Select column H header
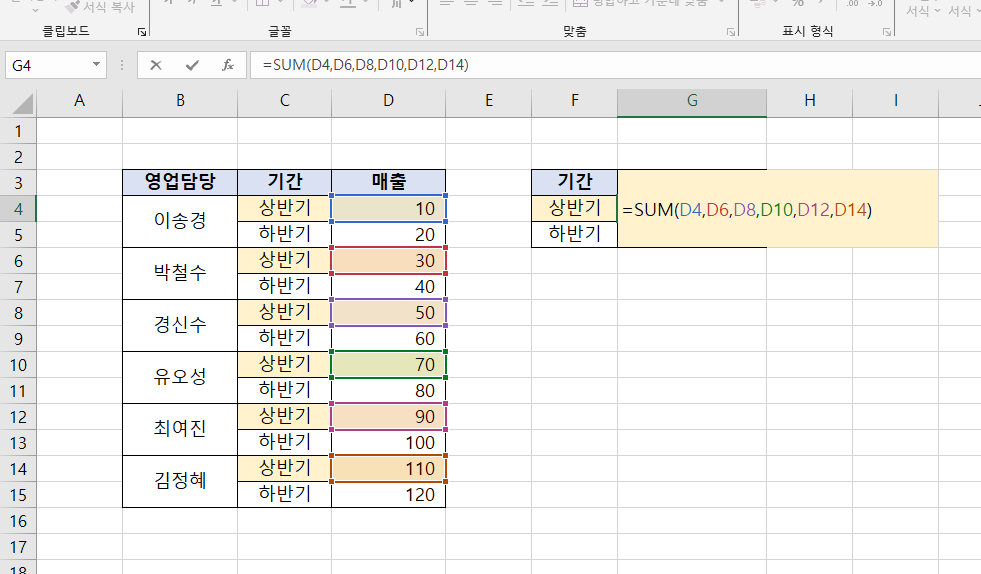Image resolution: width=981 pixels, height=574 pixels. click(810, 101)
